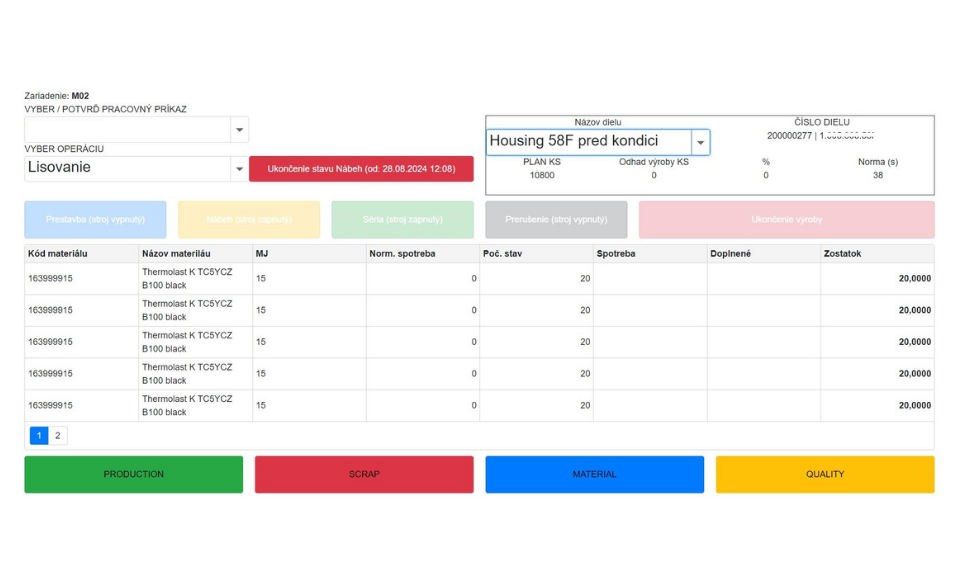Select page 1 in the pagination
This screenshot has height=580, width=960.
pos(39,436)
